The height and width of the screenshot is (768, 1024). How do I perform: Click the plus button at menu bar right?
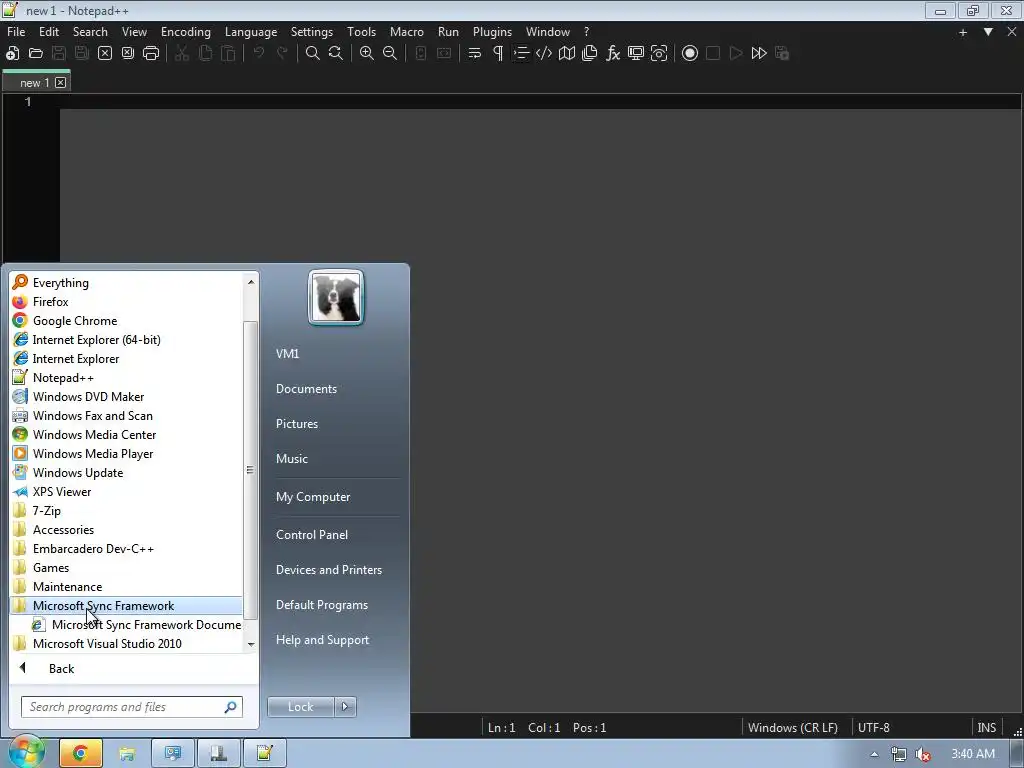963,32
